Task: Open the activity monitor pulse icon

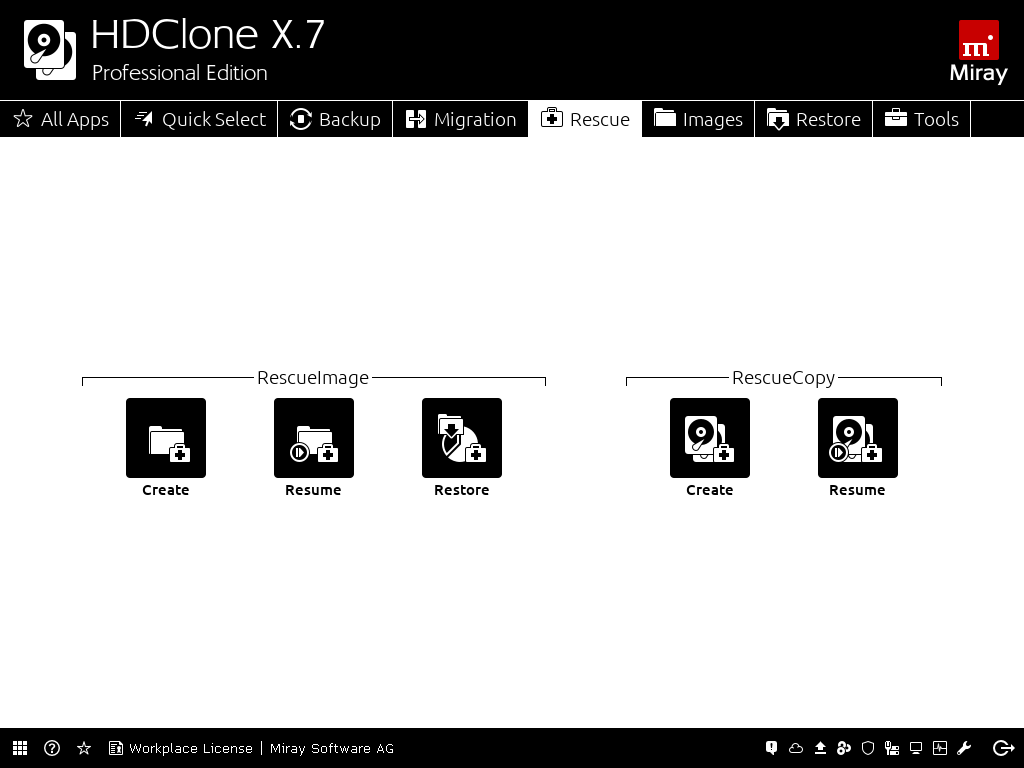Action: click(x=940, y=748)
